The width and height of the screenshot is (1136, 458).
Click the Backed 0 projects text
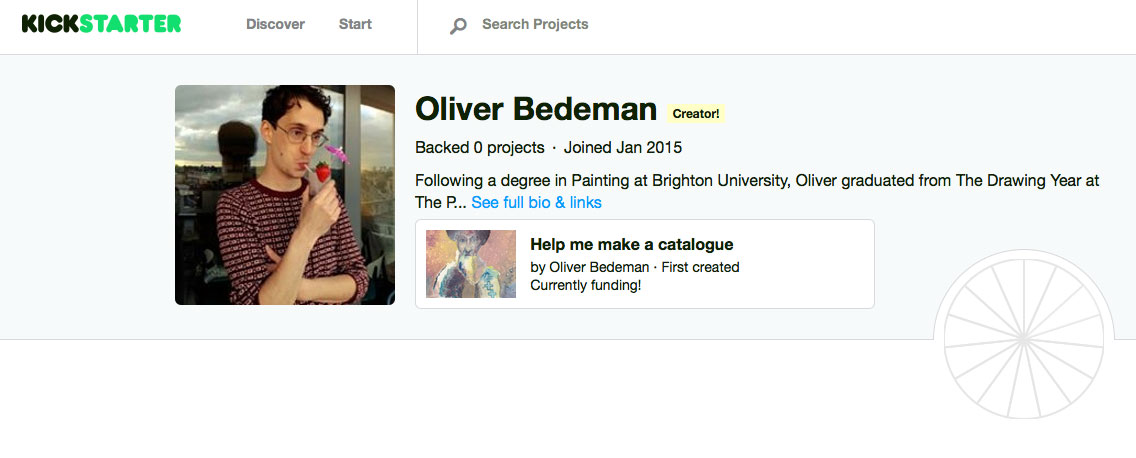tap(479, 147)
